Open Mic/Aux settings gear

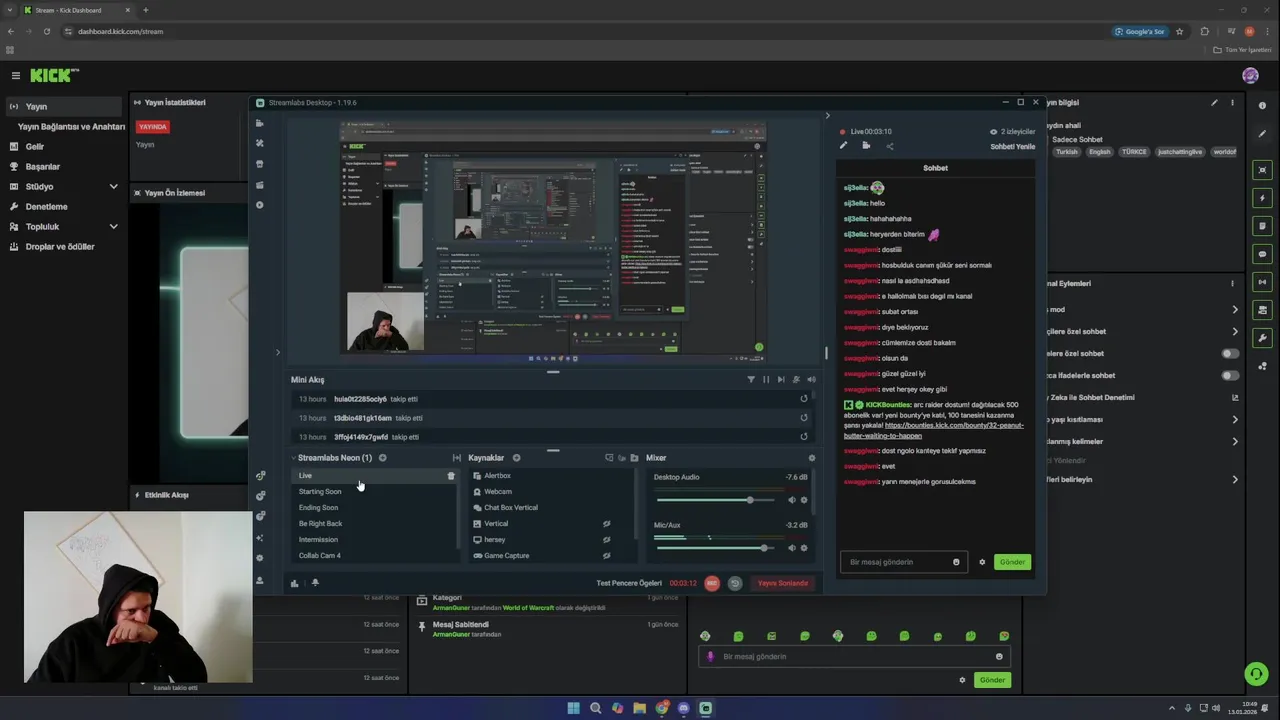tap(804, 548)
